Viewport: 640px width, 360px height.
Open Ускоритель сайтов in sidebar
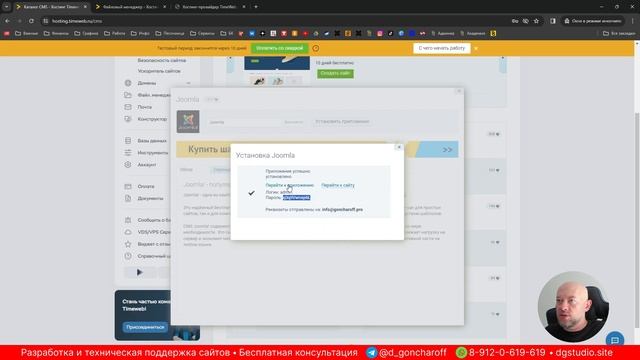tap(159, 71)
